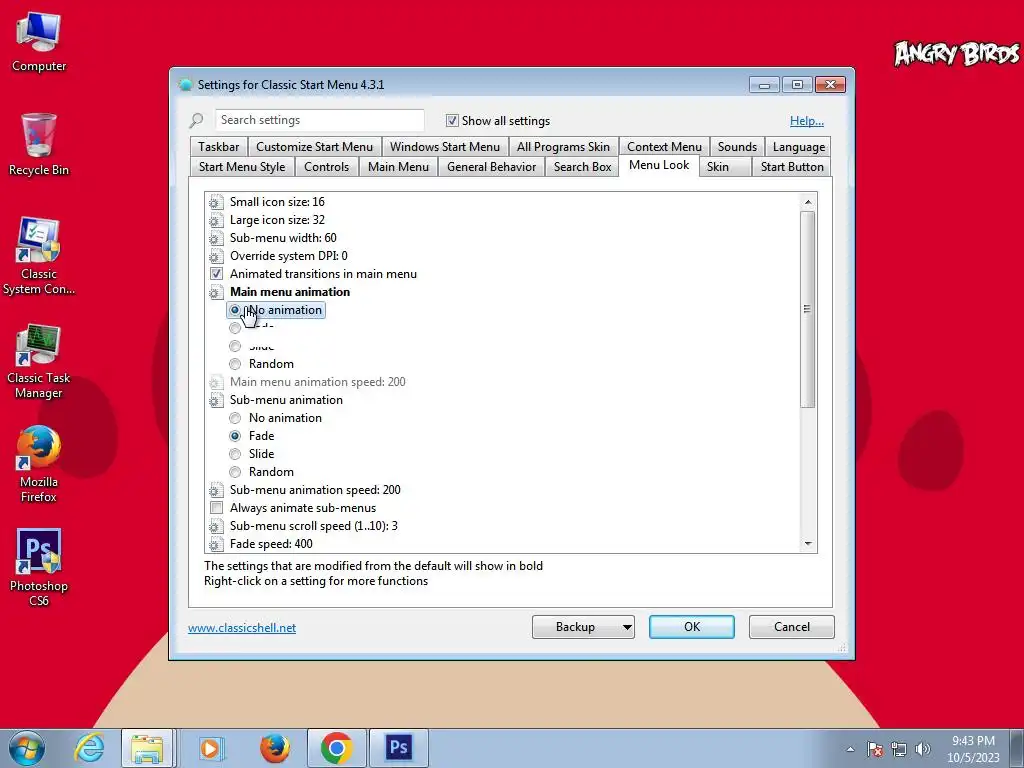Toggle Animated transitions in main menu
Screen dimensions: 1024x768
click(216, 274)
